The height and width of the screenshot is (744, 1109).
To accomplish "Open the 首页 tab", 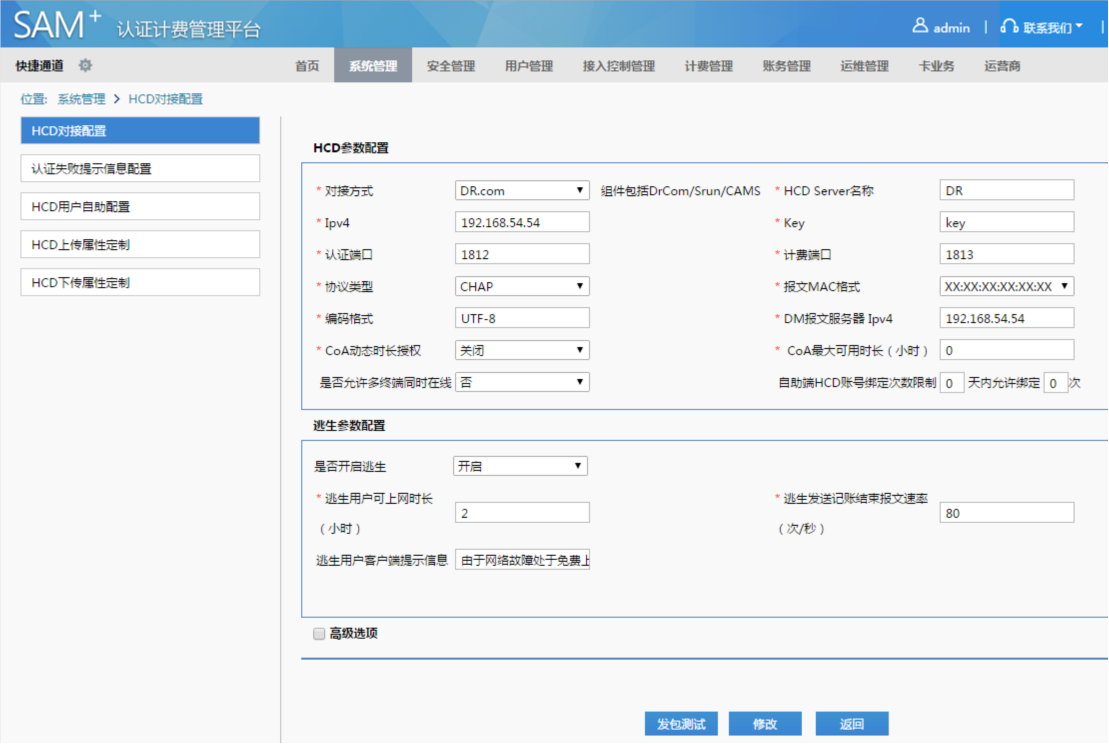I will tap(307, 66).
